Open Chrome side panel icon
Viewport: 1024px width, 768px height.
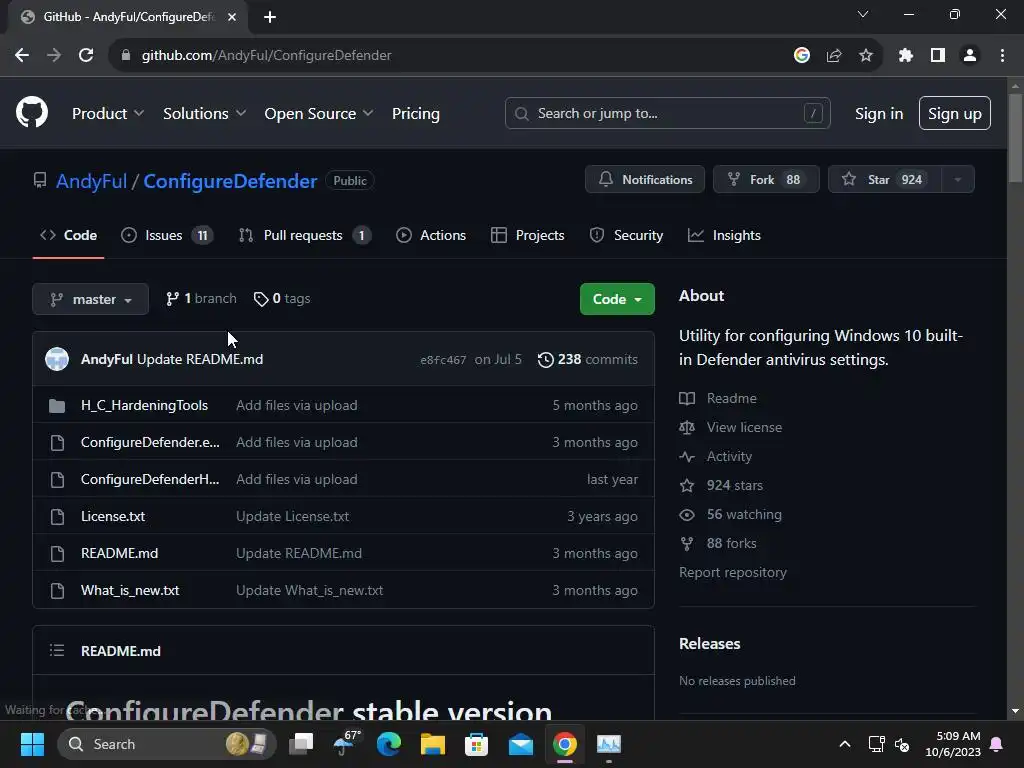tap(938, 56)
